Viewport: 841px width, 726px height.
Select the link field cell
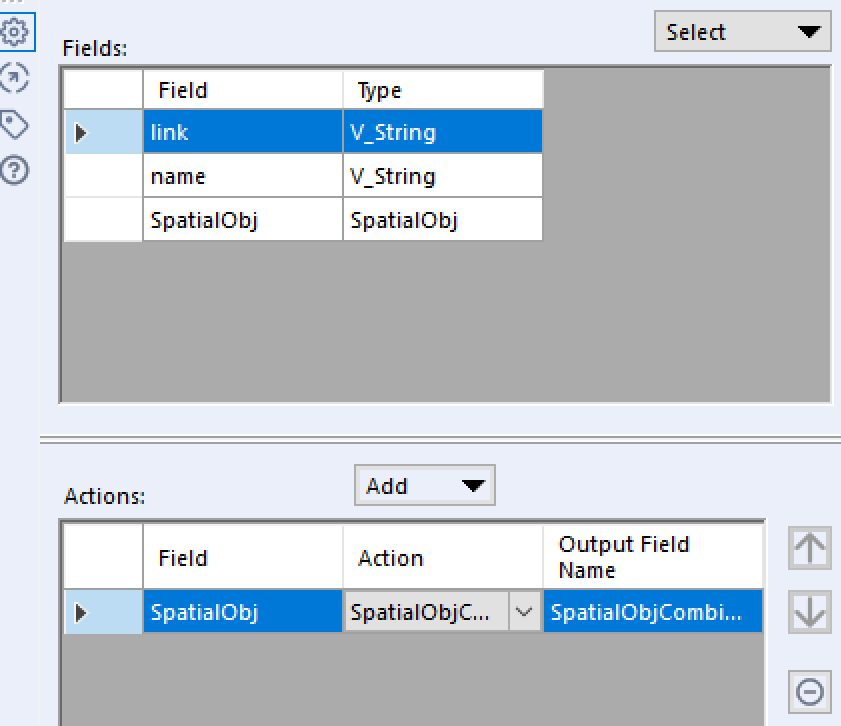pyautogui.click(x=242, y=132)
